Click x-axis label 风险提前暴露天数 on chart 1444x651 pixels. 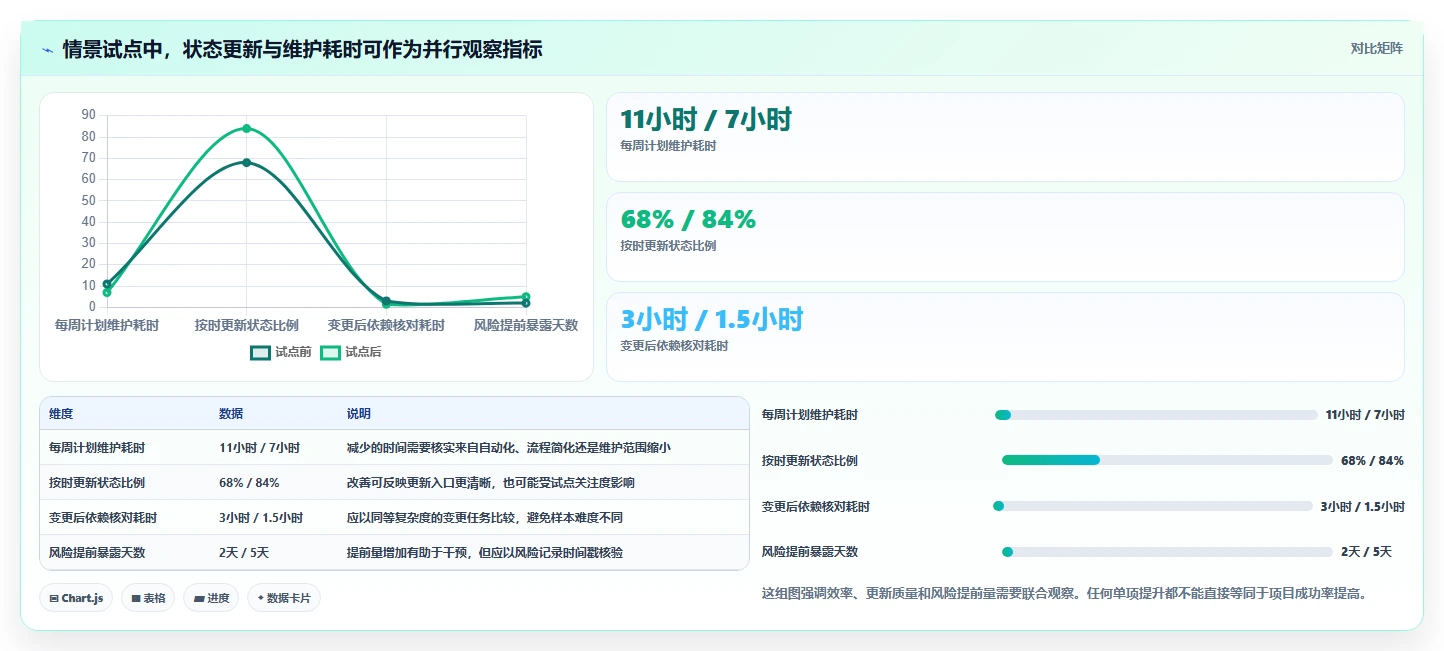coord(526,326)
